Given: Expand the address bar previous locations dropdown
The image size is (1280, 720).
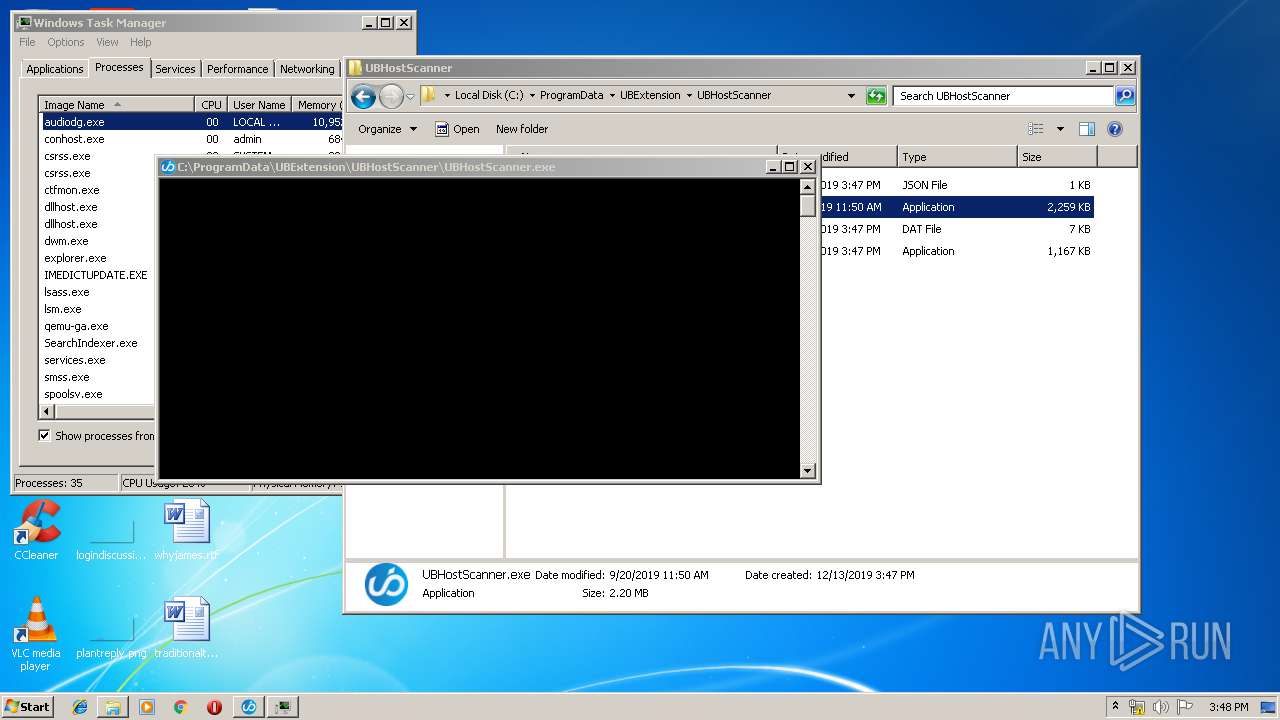Looking at the screenshot, I should (x=851, y=96).
